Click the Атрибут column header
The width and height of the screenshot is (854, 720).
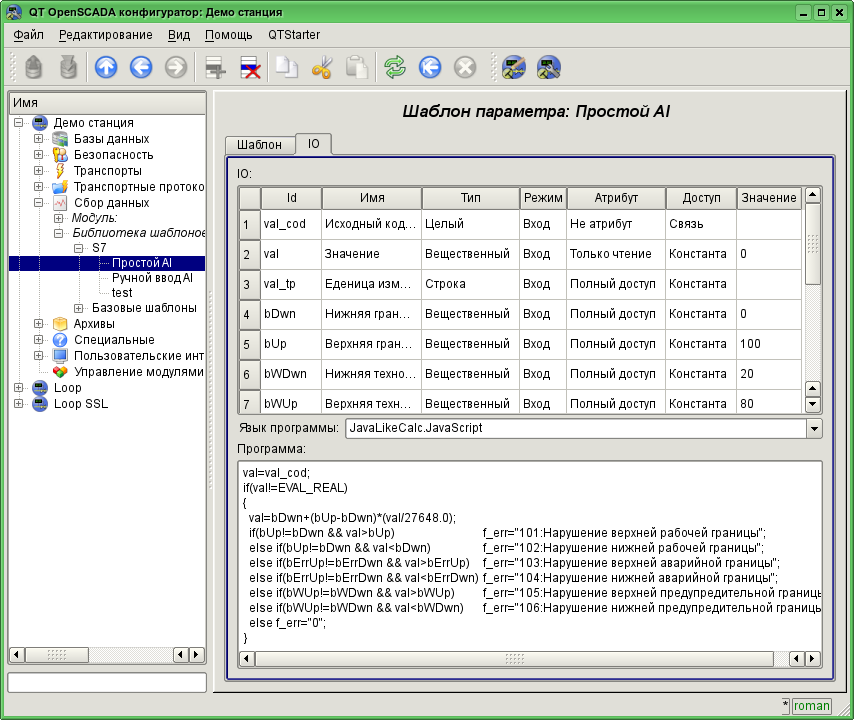(616, 198)
